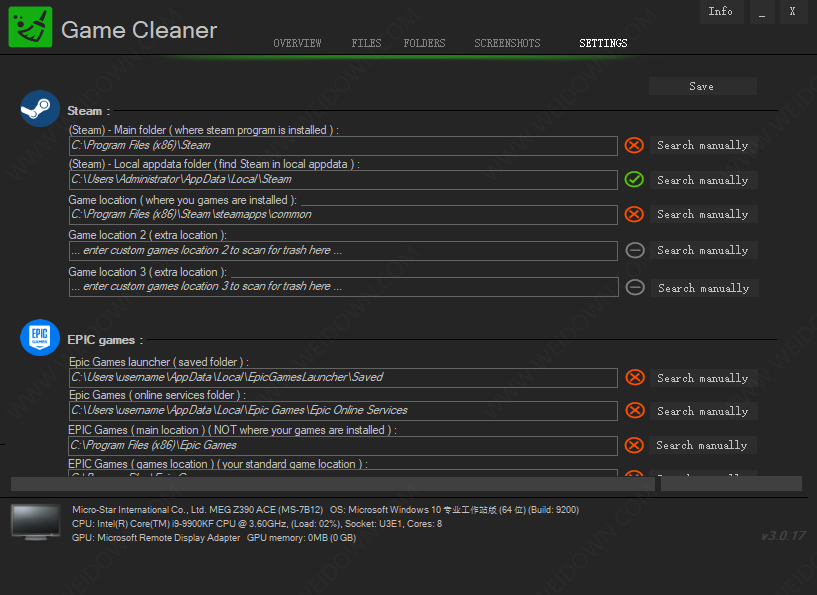This screenshot has height=595, width=817.
Task: Click the Epic Online Services path field
Action: pos(343,411)
